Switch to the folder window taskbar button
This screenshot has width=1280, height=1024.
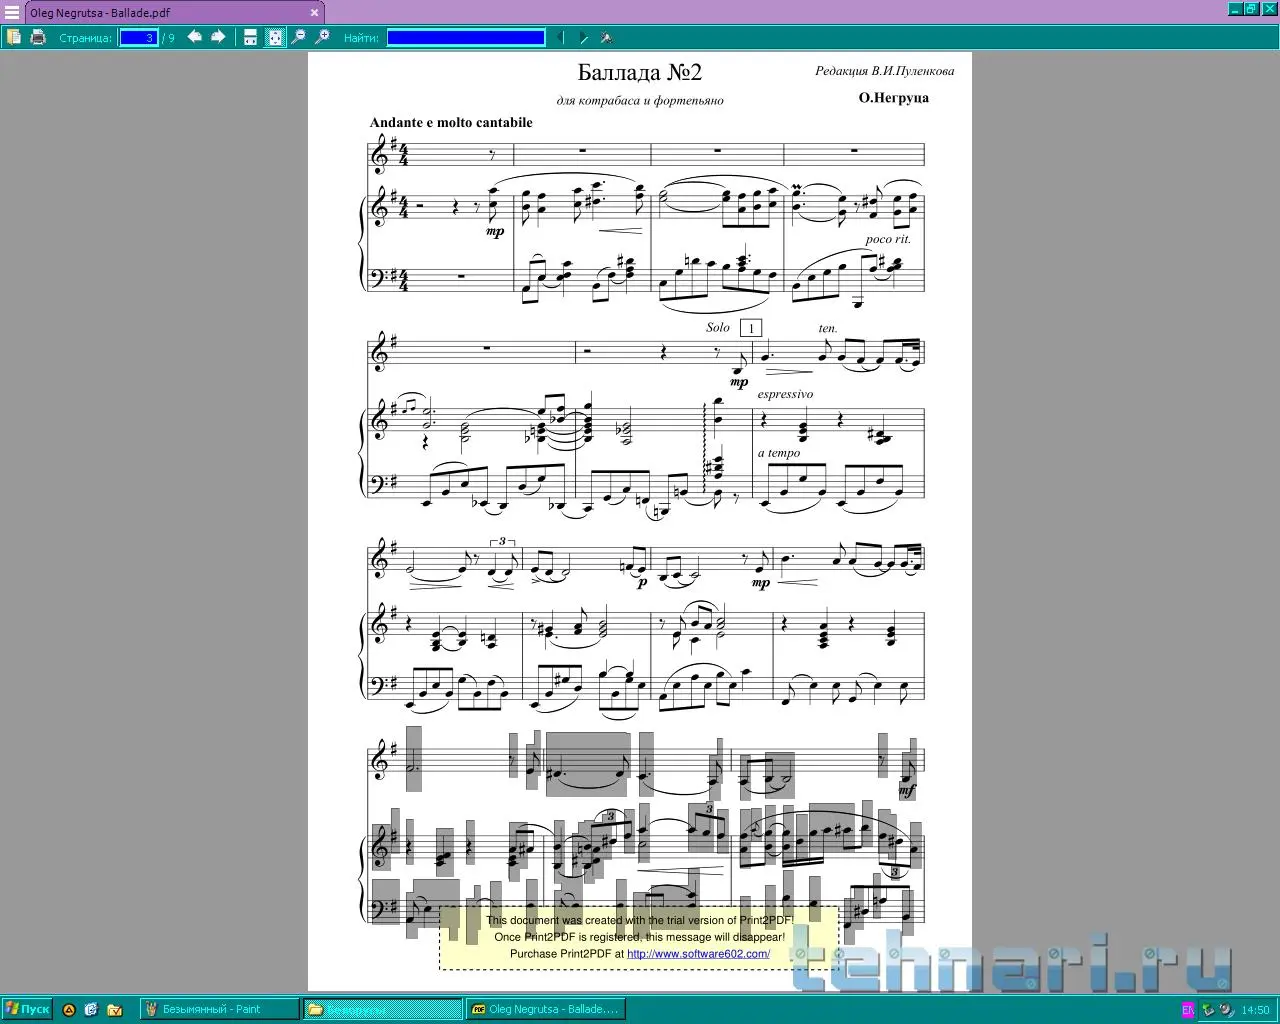pos(383,1009)
